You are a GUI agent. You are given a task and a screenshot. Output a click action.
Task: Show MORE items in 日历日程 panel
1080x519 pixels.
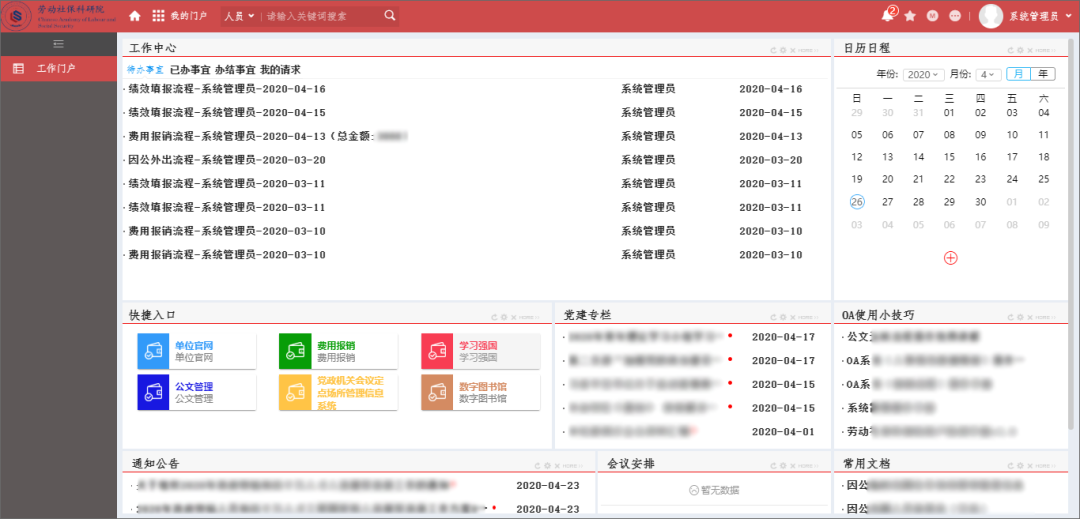click(x=1046, y=51)
